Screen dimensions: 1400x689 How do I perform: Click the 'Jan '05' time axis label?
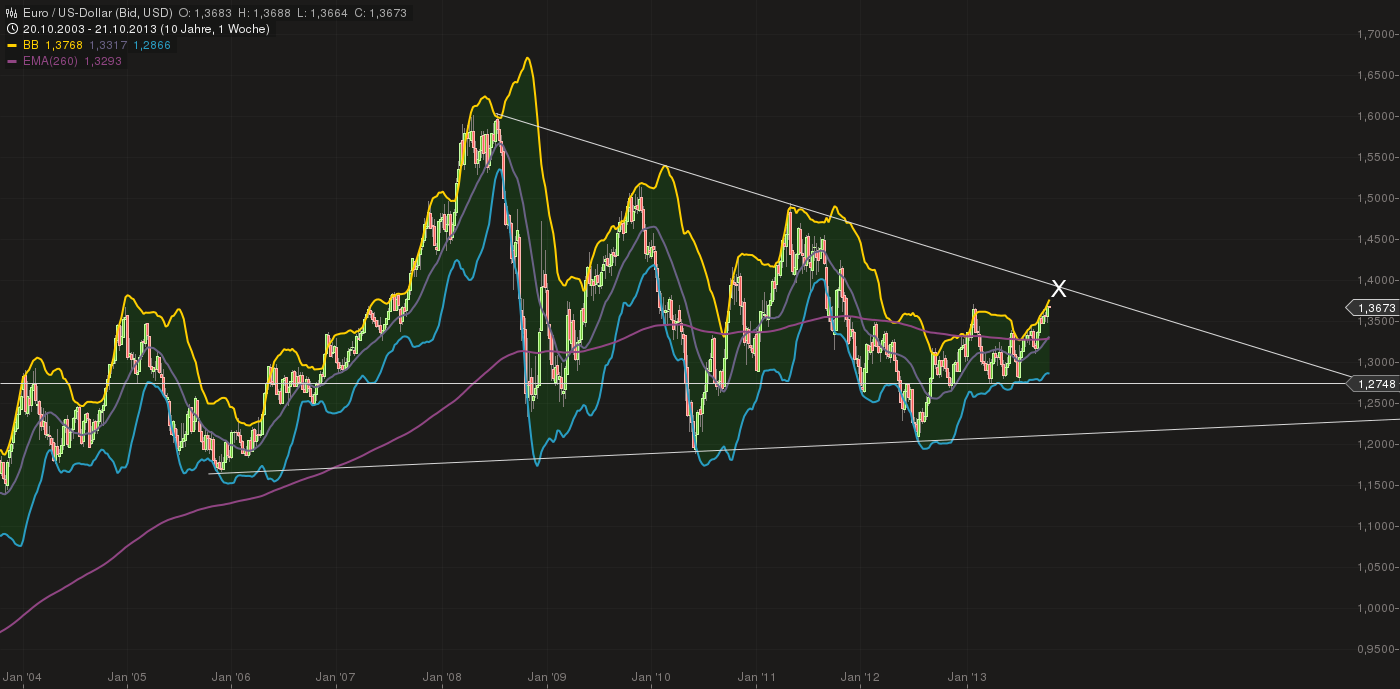tap(126, 677)
